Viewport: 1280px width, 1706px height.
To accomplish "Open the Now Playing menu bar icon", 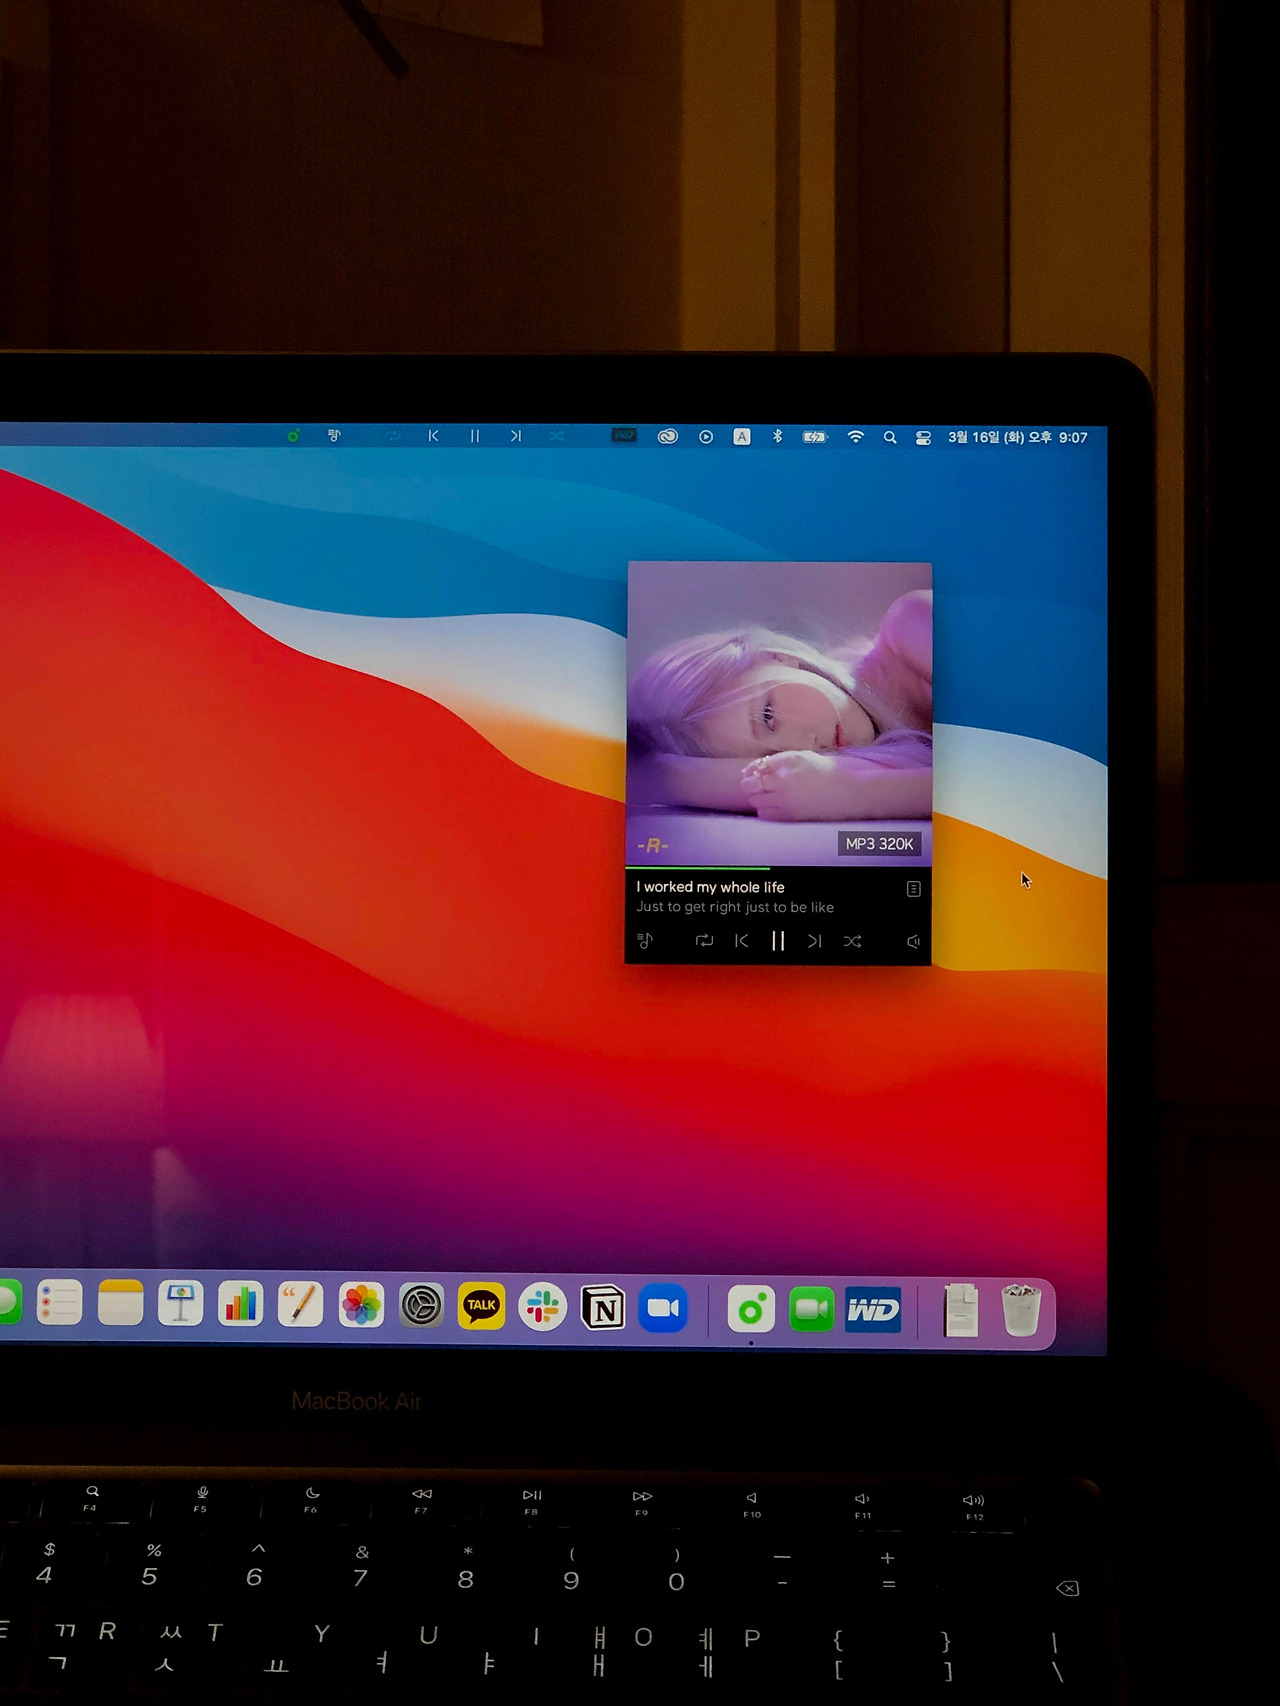I will click(706, 437).
